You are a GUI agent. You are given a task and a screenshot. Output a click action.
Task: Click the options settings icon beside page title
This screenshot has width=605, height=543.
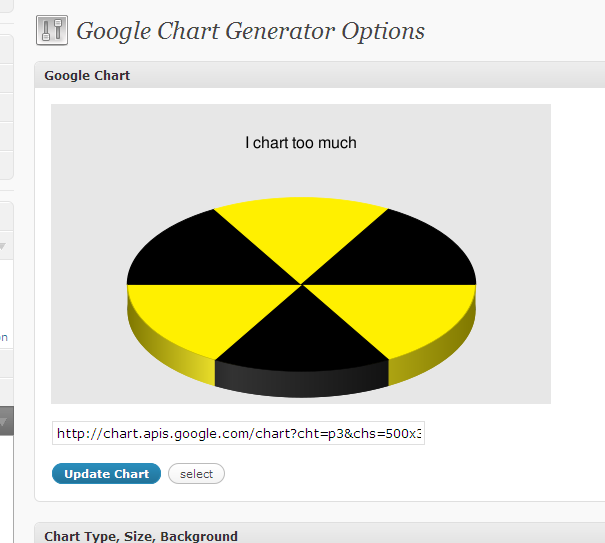pyautogui.click(x=51, y=30)
